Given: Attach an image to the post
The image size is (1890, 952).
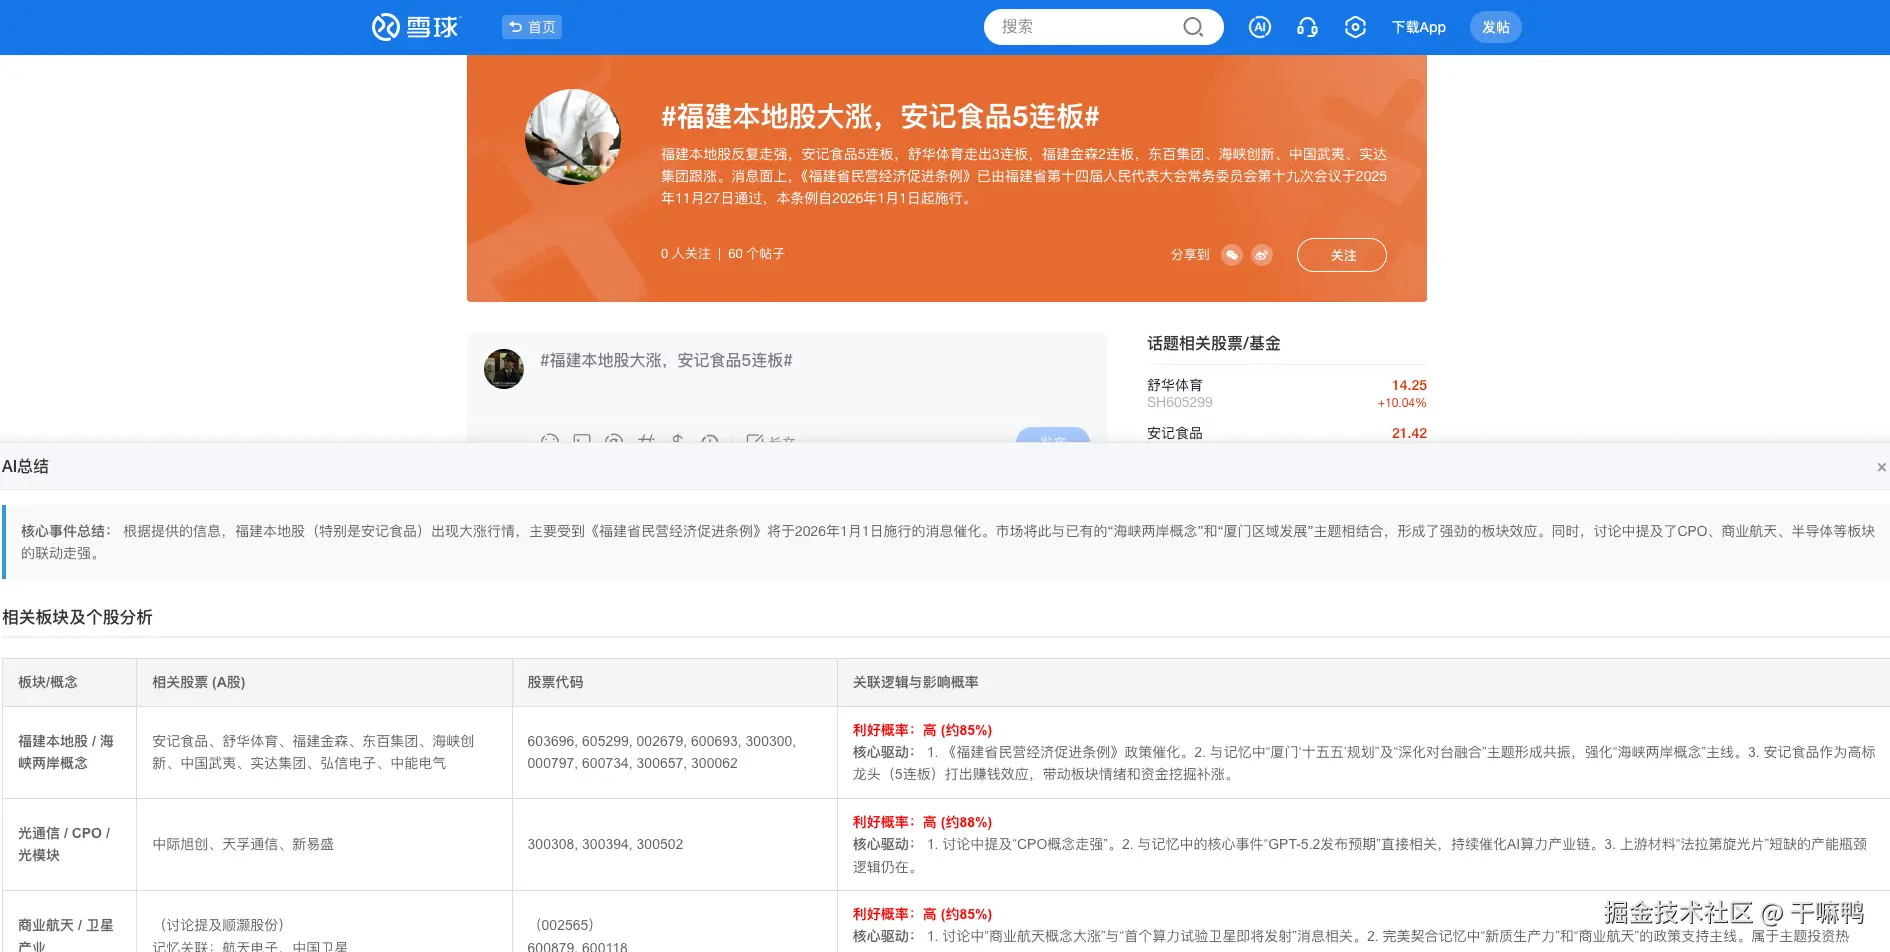Looking at the screenshot, I should tap(583, 441).
